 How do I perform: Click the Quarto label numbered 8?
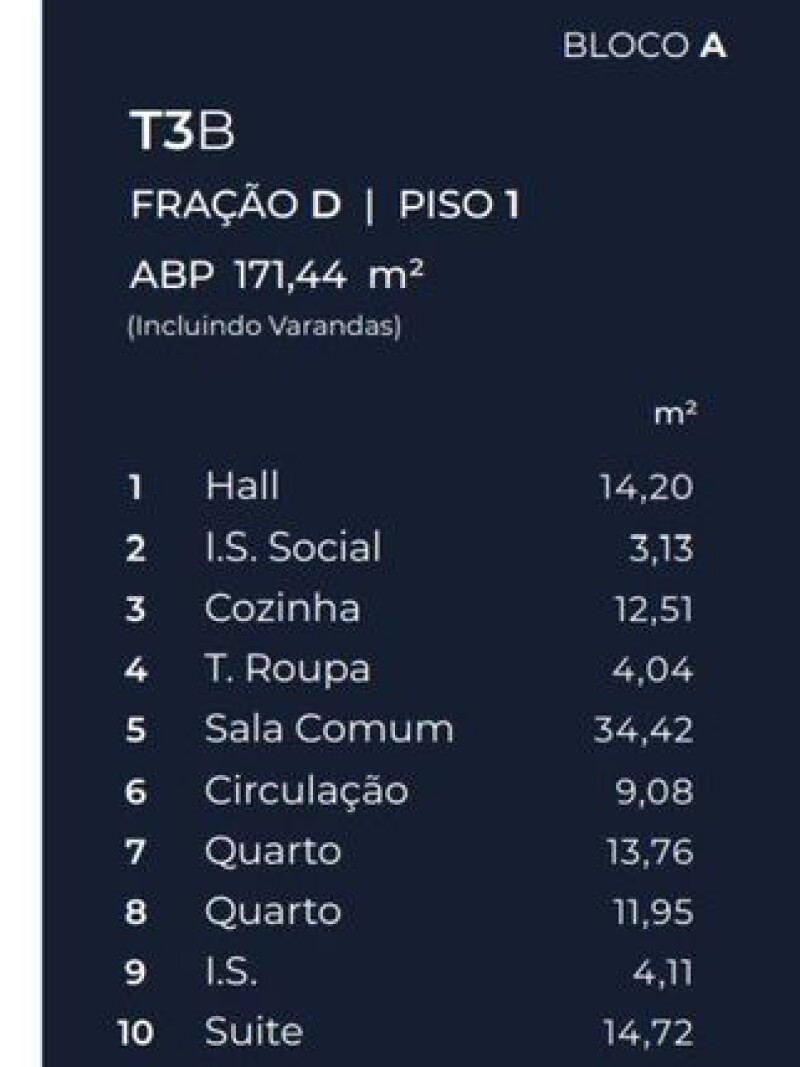(273, 911)
